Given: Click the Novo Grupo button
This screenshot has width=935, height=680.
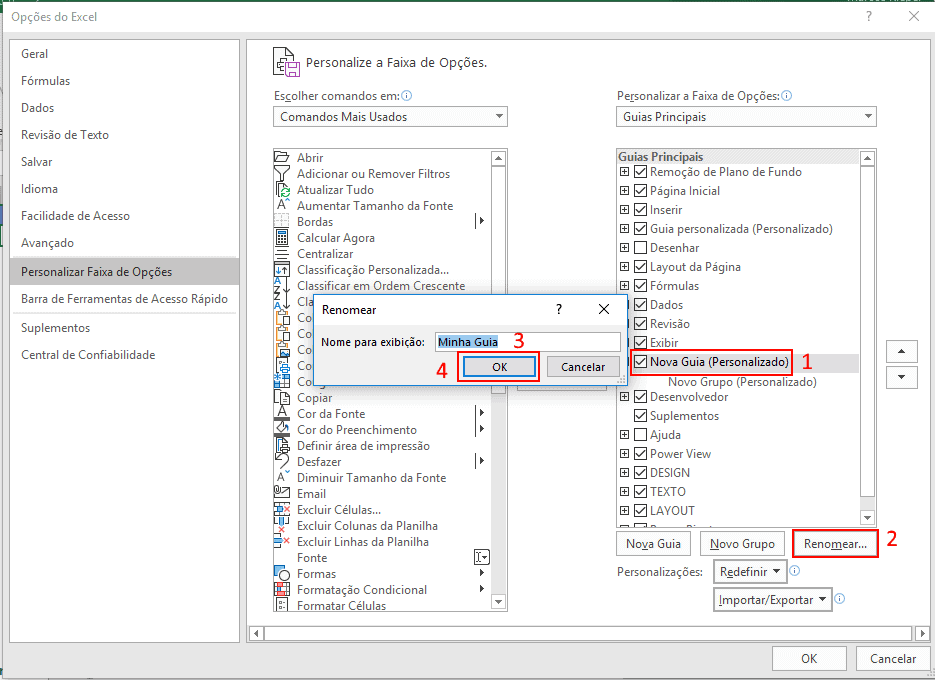Looking at the screenshot, I should (x=742, y=543).
